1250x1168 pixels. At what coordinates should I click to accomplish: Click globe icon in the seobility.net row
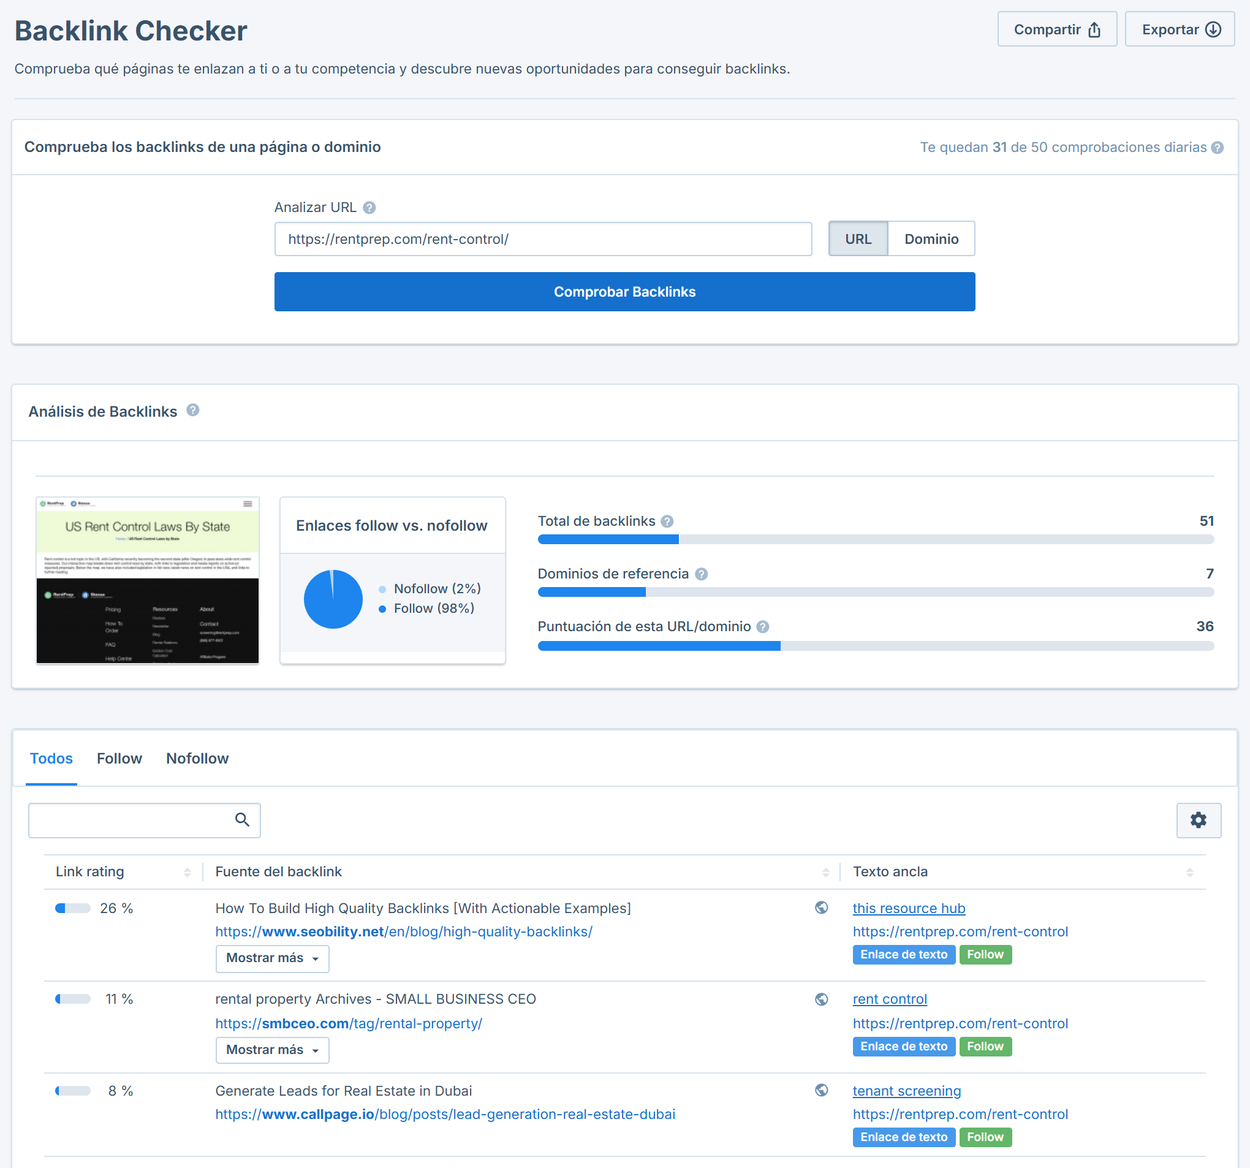(821, 908)
